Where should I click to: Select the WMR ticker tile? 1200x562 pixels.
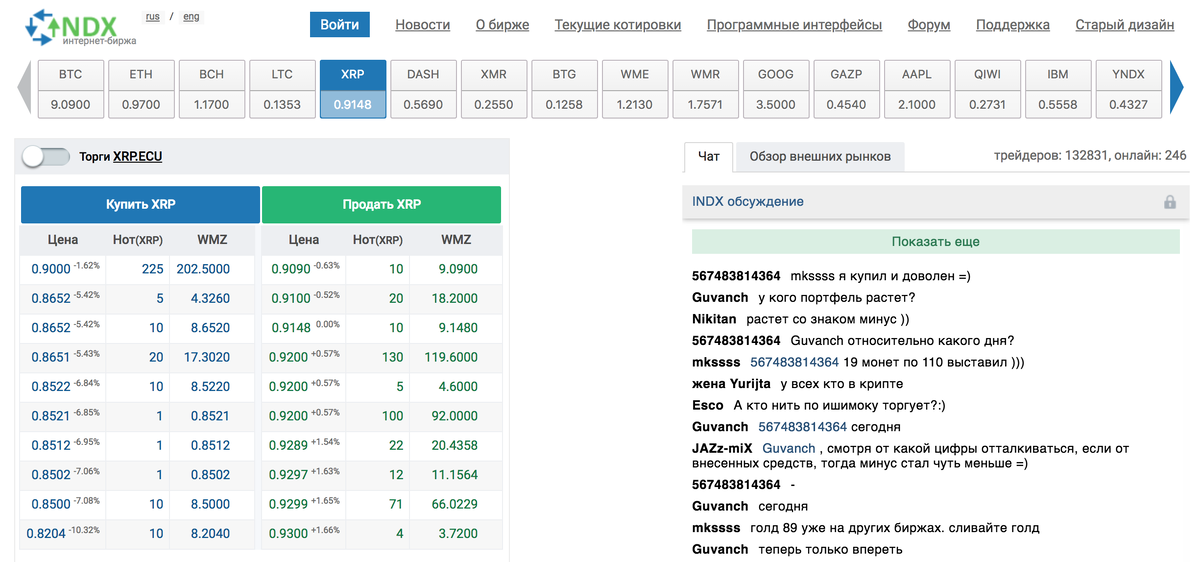click(705, 89)
